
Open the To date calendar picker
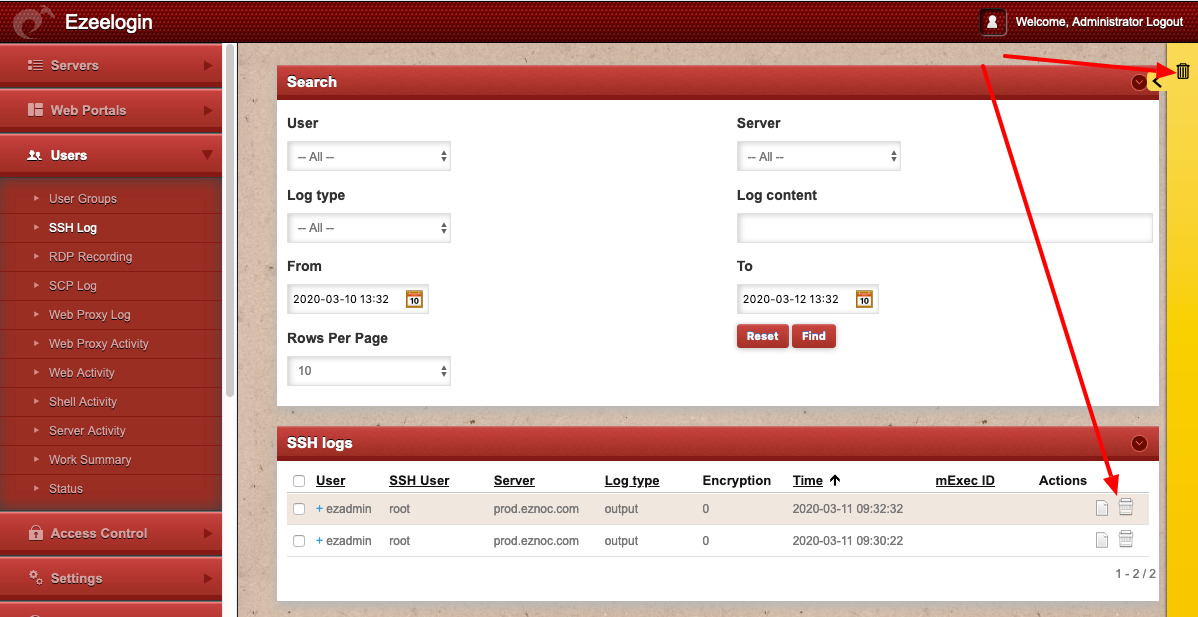click(x=864, y=299)
